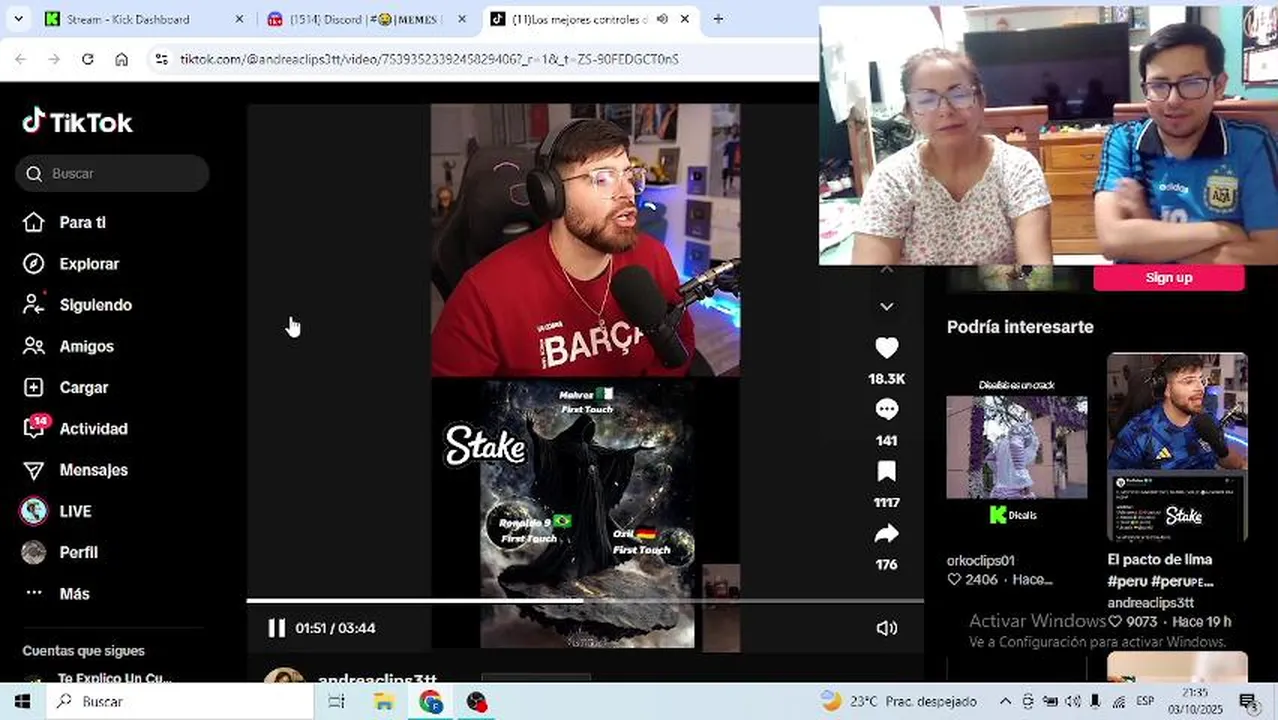Open orkoclips01 recommended video thumbnail
The height and width of the screenshot is (720, 1278).
pos(1016,447)
